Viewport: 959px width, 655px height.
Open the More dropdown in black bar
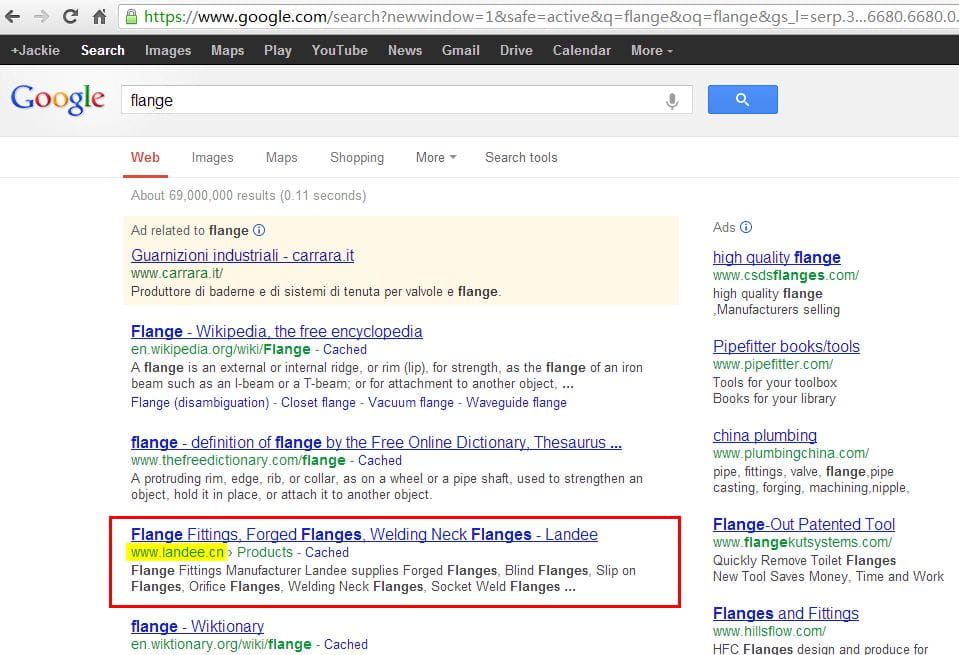tap(651, 50)
